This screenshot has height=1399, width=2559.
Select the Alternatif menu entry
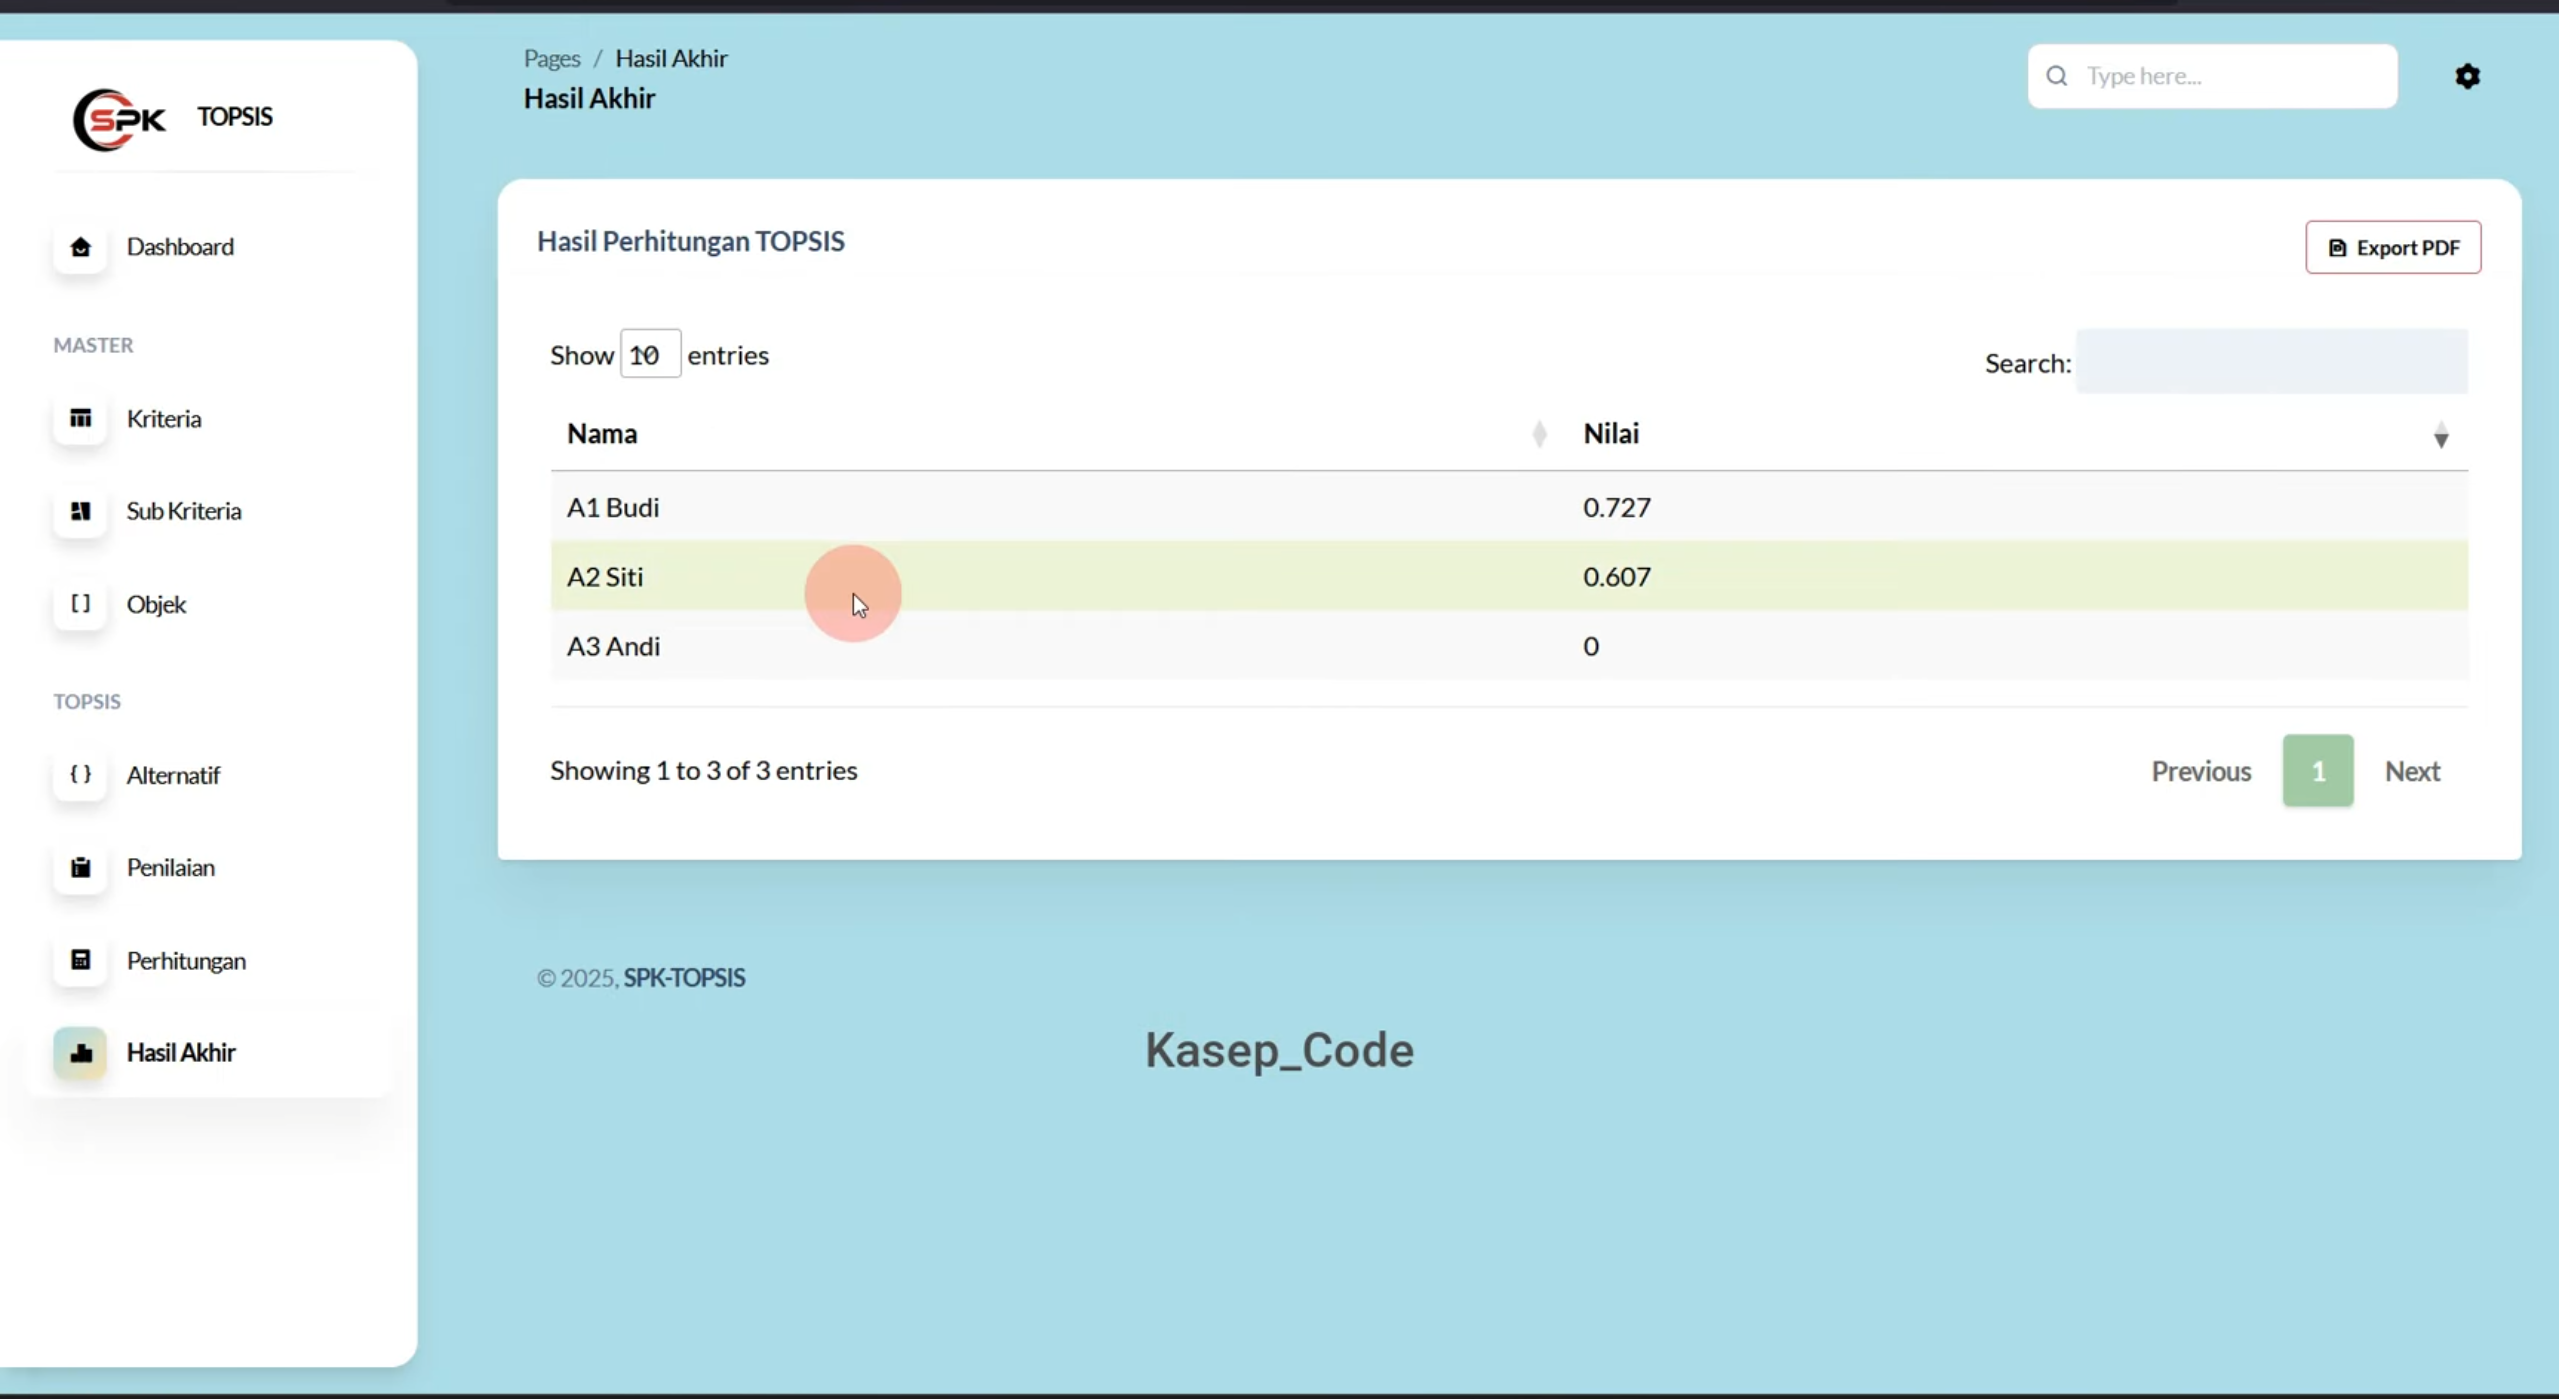coord(173,775)
